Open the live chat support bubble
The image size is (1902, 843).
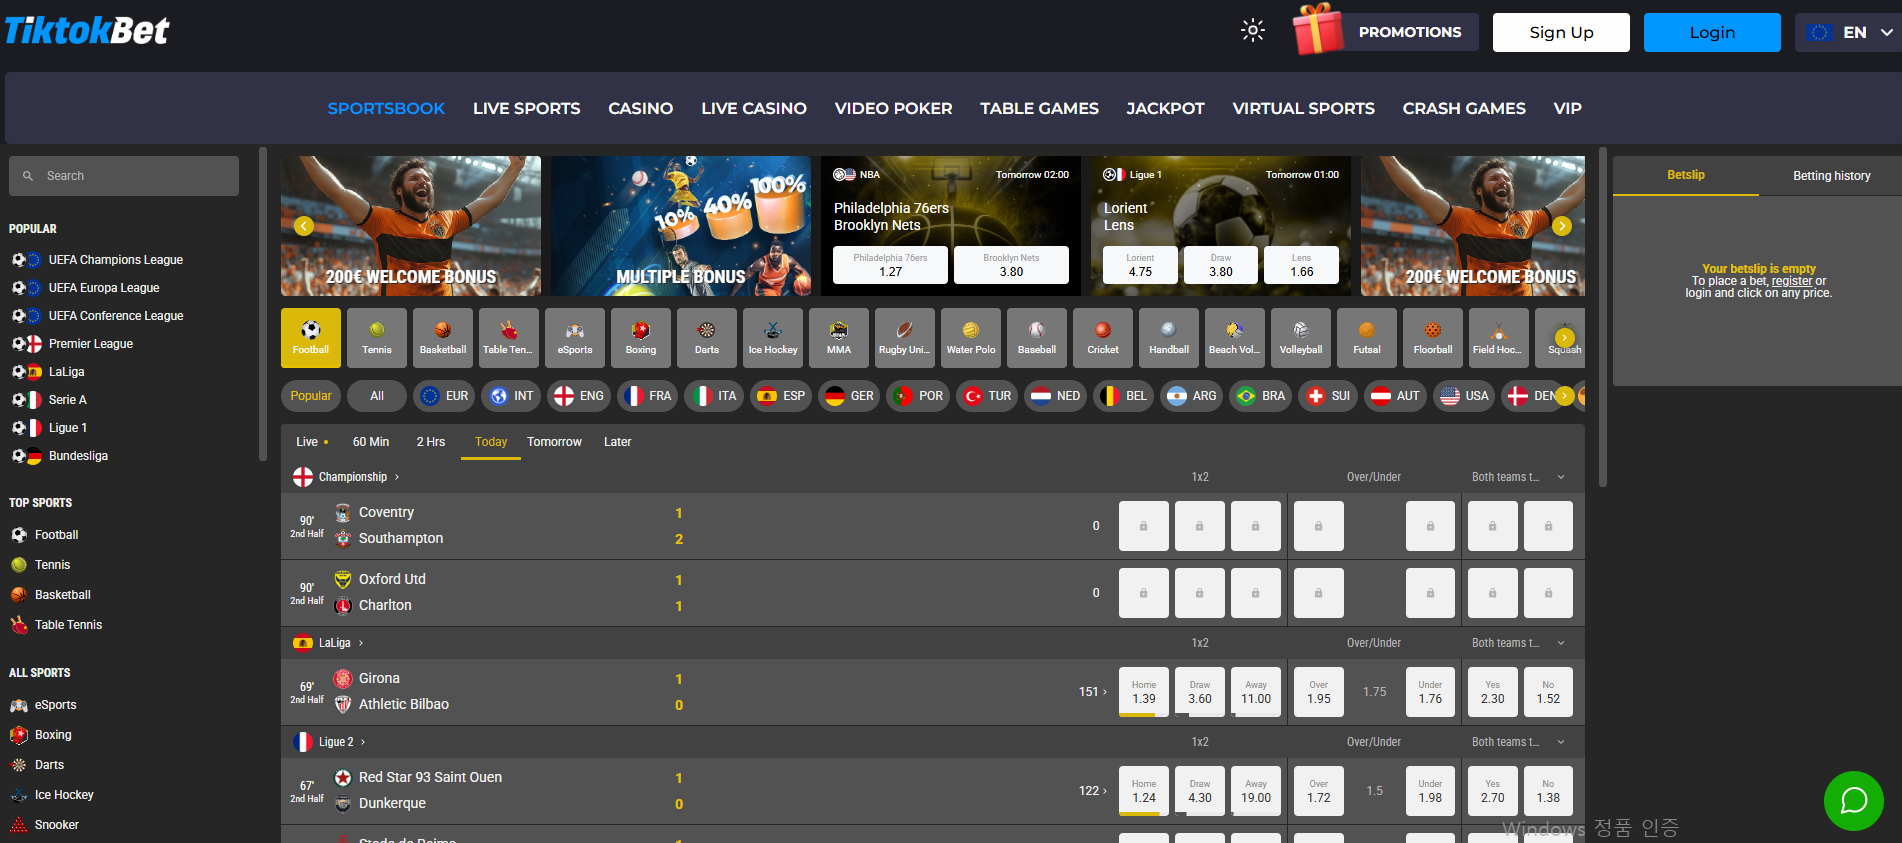[x=1853, y=800]
